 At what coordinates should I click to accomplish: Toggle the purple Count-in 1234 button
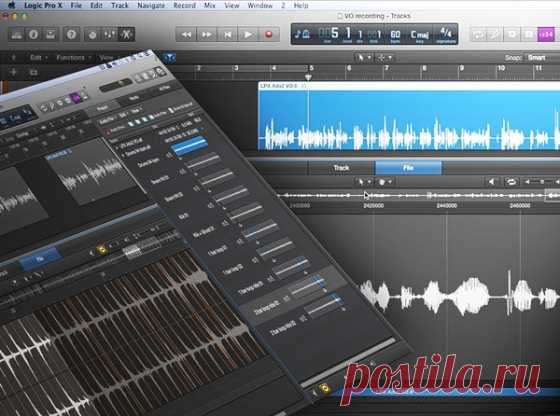point(546,35)
